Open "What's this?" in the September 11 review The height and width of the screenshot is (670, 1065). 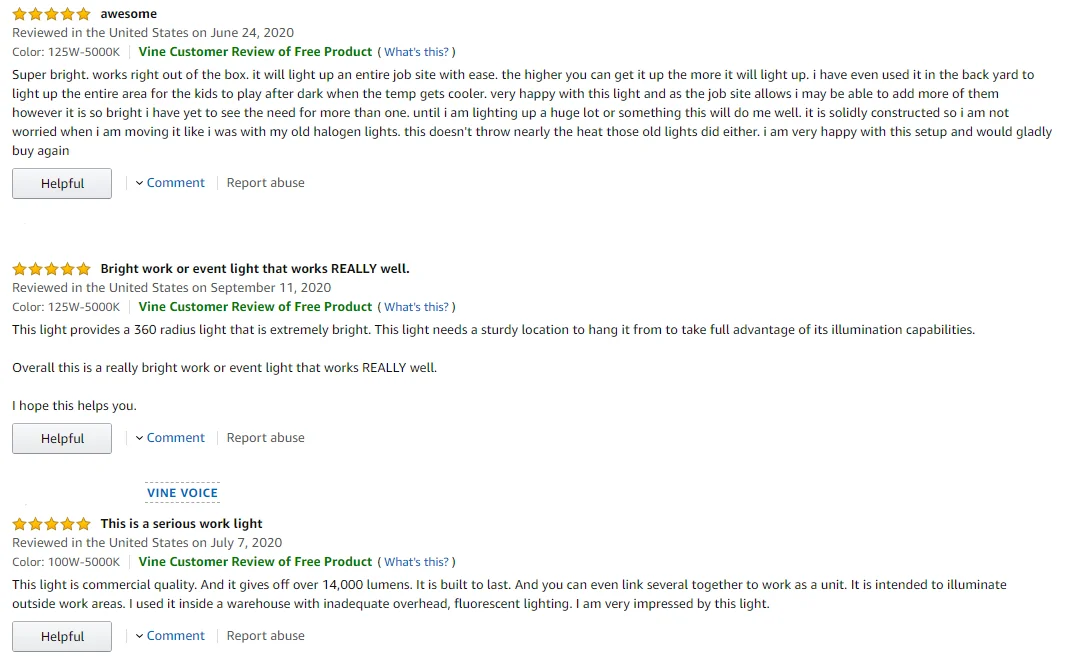416,307
